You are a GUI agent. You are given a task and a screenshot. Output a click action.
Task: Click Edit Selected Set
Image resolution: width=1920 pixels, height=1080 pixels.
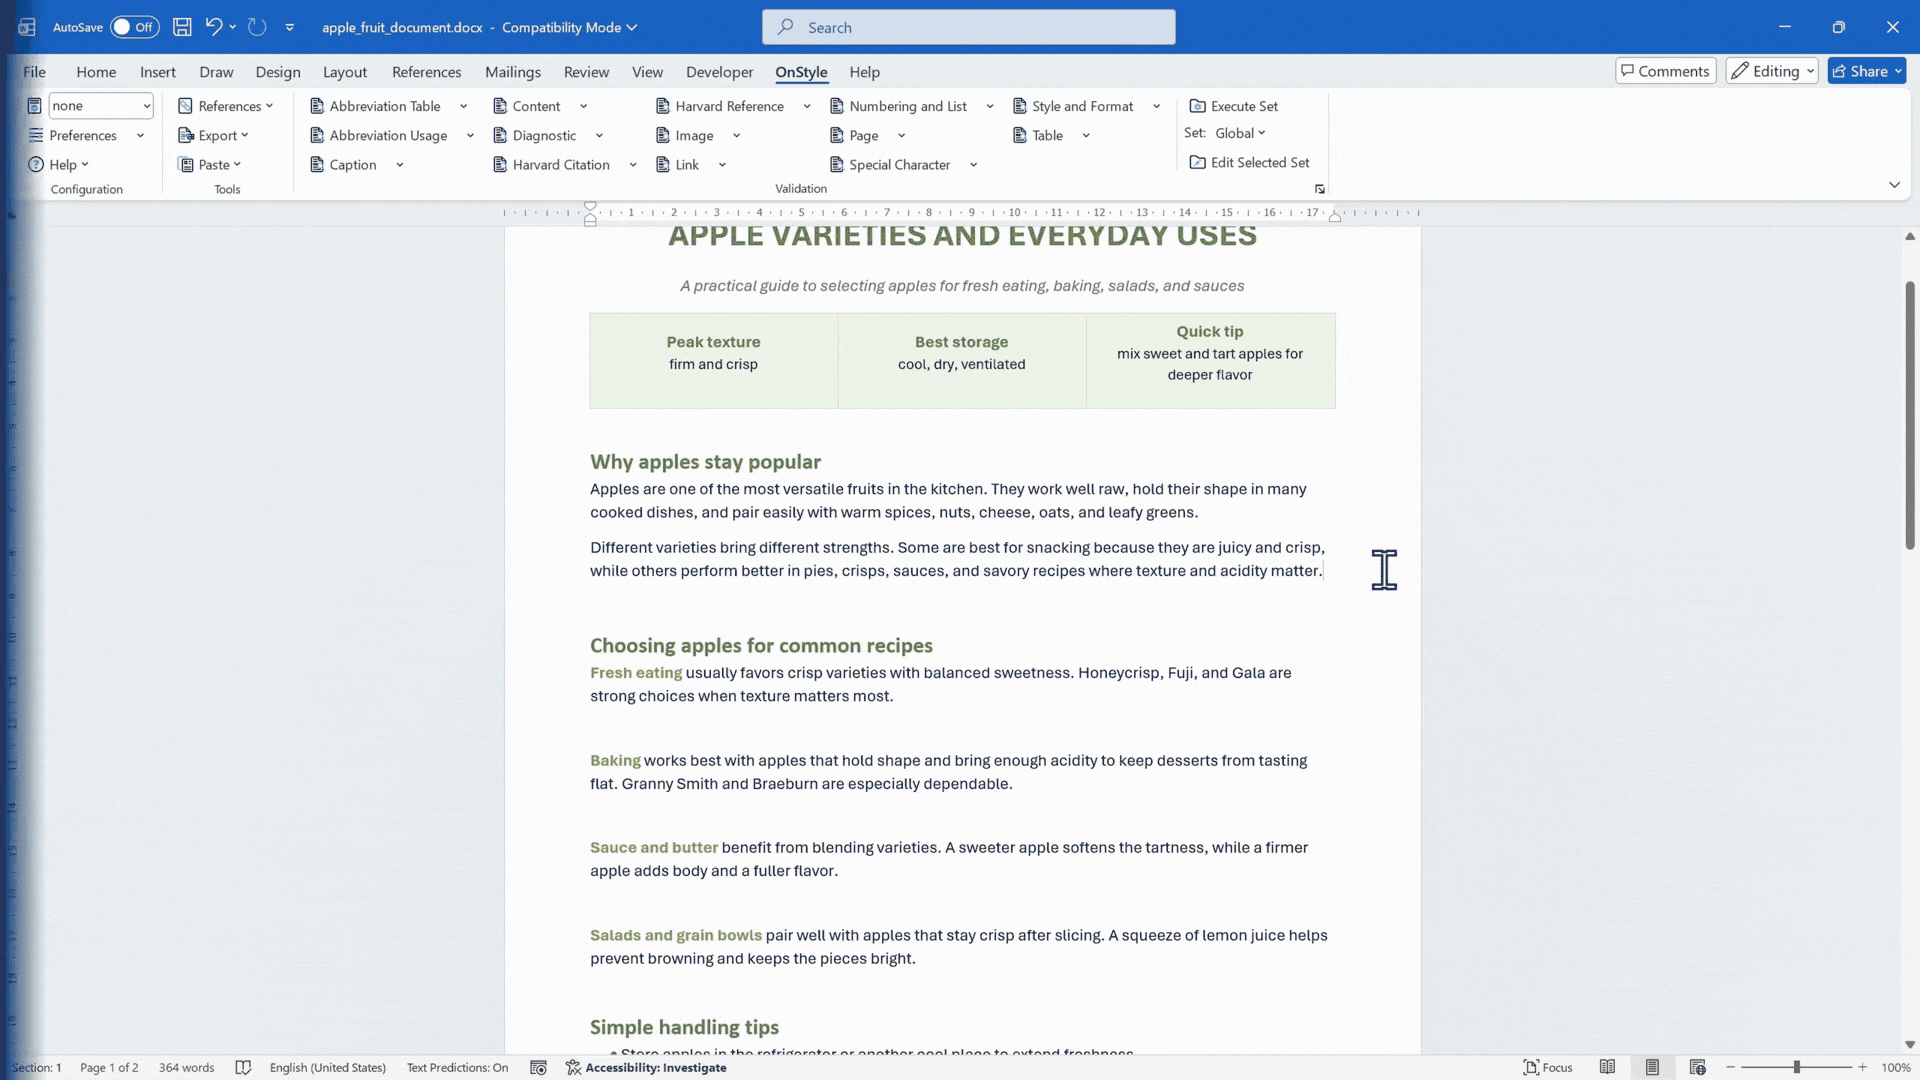1250,162
